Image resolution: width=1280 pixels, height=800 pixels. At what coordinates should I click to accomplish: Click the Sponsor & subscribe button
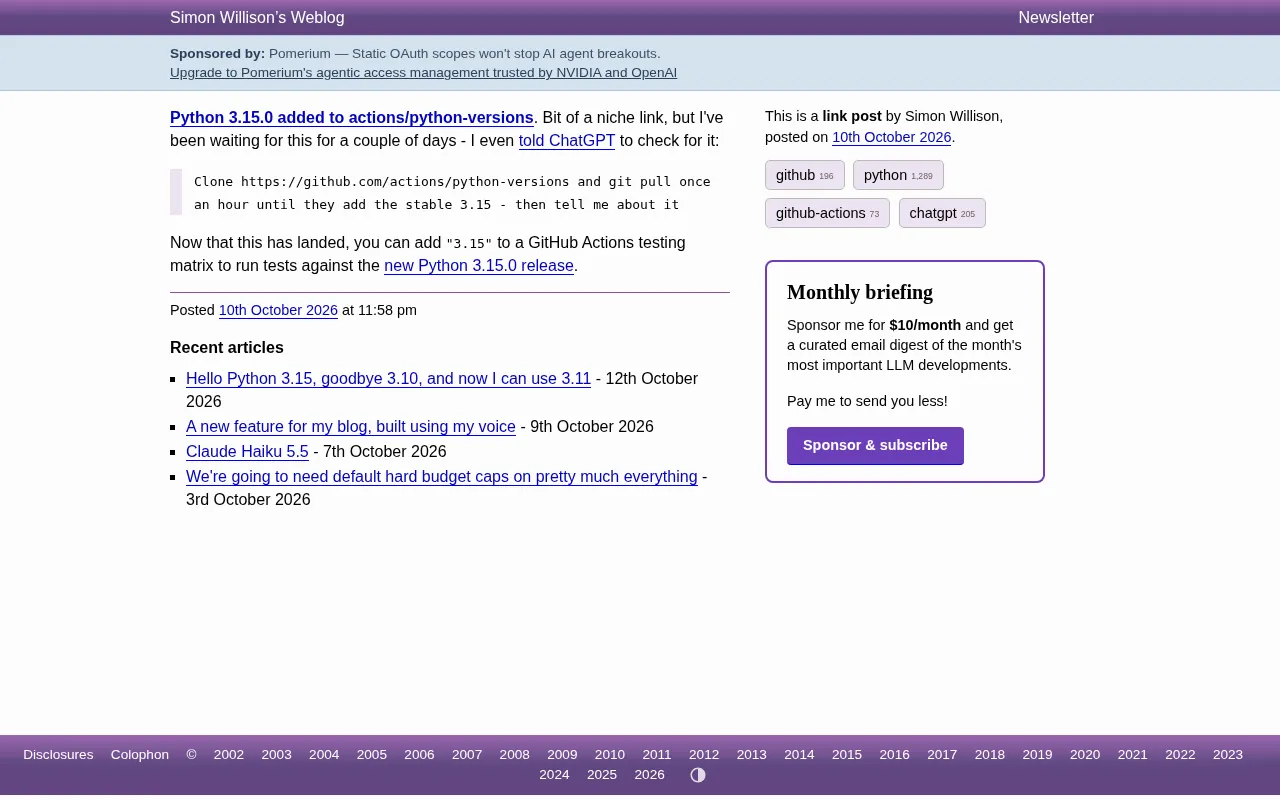tap(875, 446)
